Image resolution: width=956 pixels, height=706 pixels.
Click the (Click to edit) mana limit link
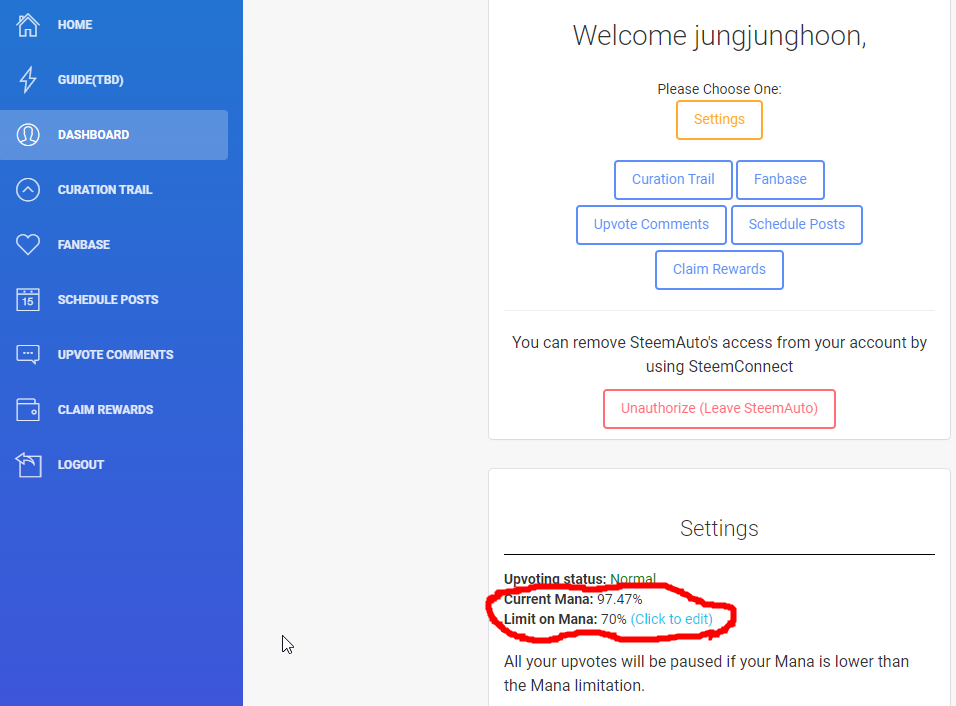(671, 619)
